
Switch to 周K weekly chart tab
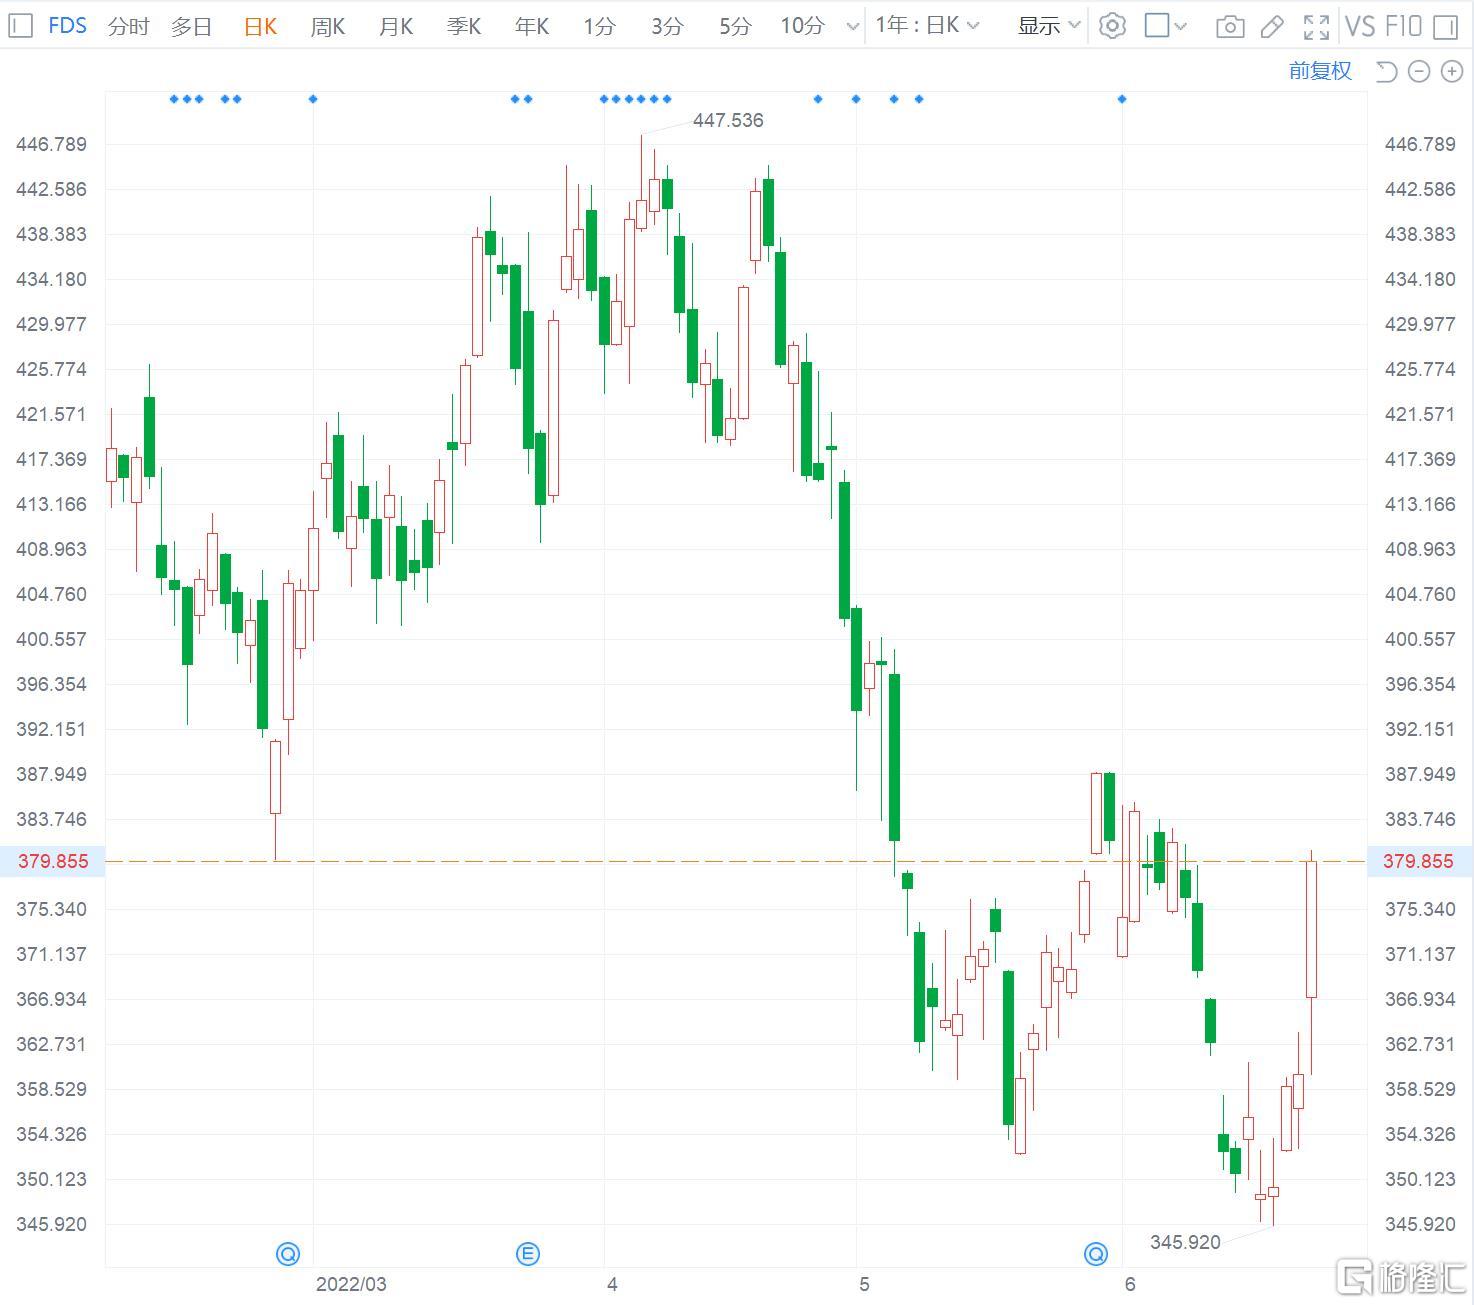[x=327, y=26]
